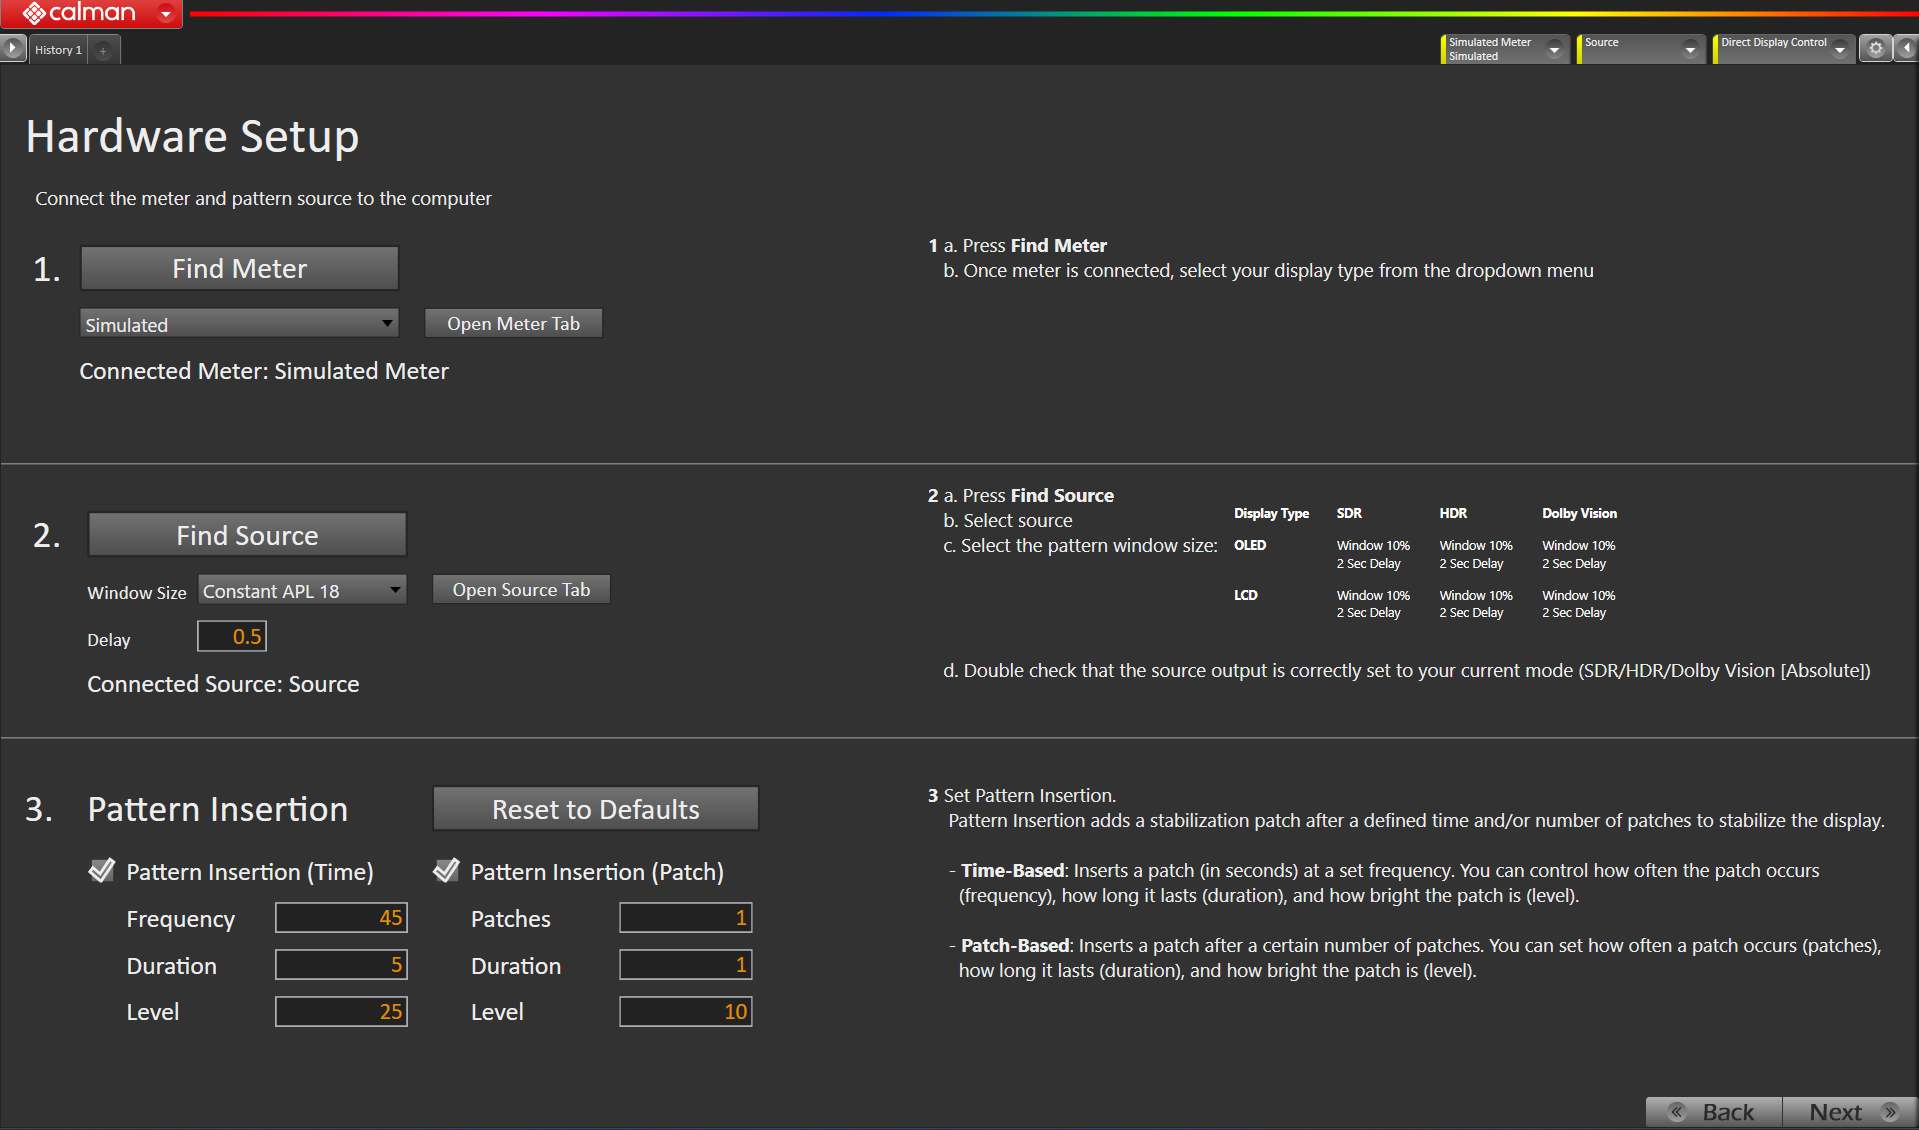Collapse the right panel arrow at top
This screenshot has height=1130, width=1919.
pyautogui.click(x=1906, y=49)
